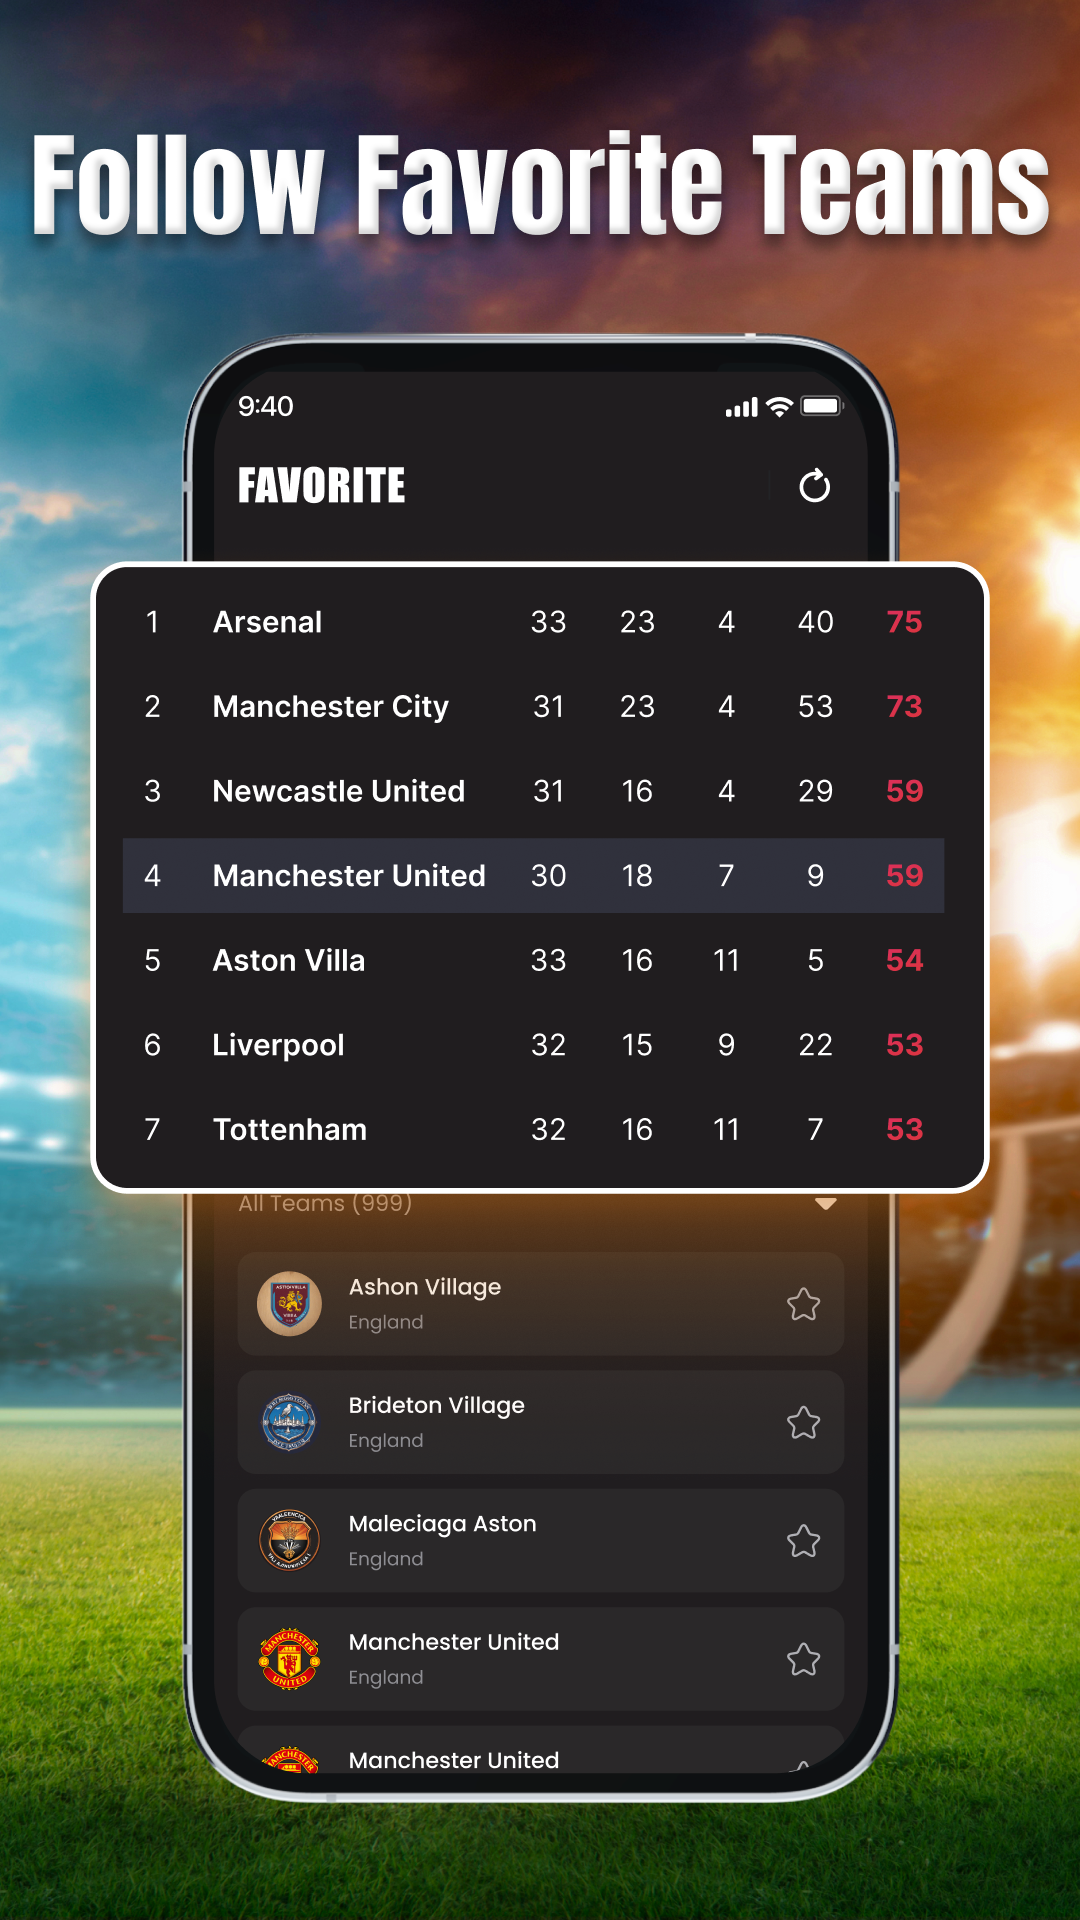The image size is (1080, 1920).
Task: Tap the cellular signal bars icon
Action: (741, 408)
